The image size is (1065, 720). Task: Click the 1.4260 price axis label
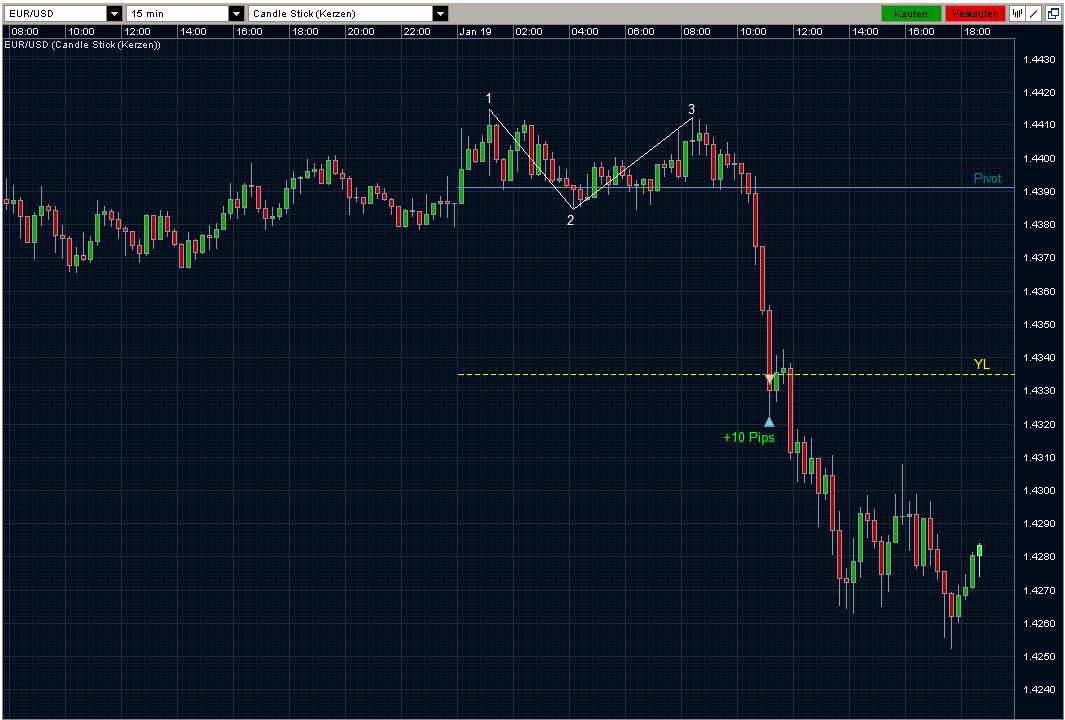click(1039, 624)
